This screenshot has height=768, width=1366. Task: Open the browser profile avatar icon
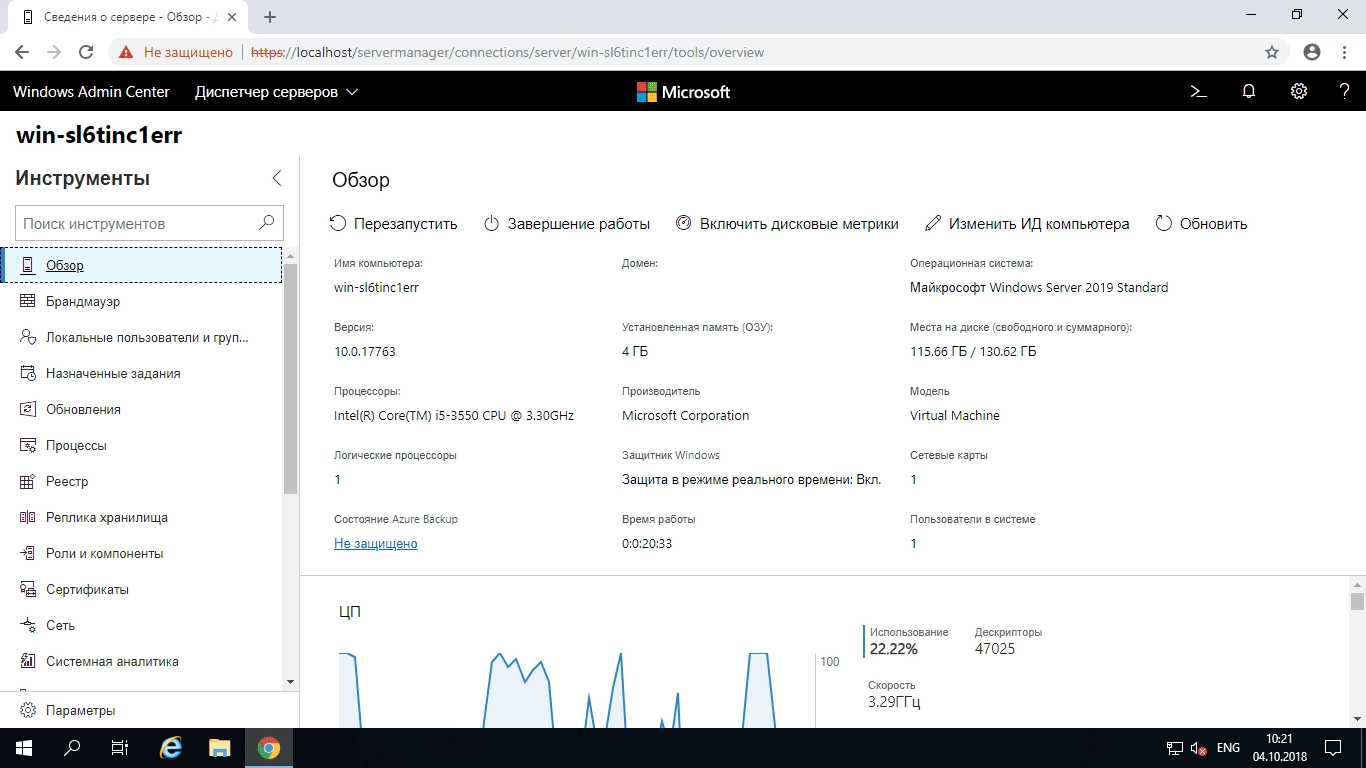tap(1312, 52)
